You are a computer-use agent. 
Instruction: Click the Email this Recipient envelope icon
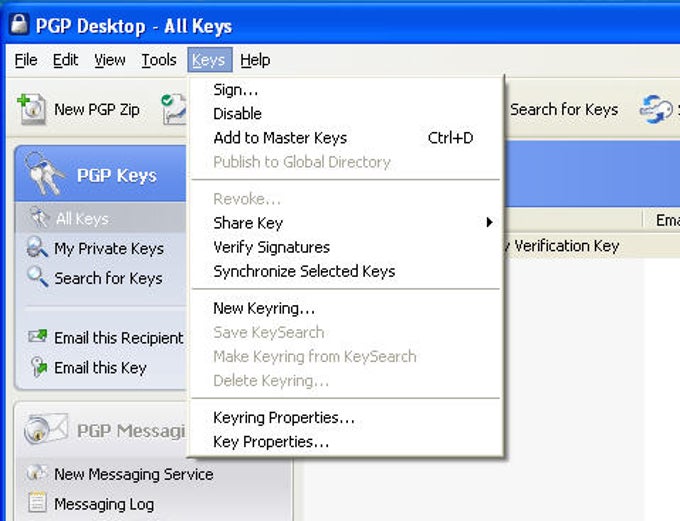pos(37,336)
